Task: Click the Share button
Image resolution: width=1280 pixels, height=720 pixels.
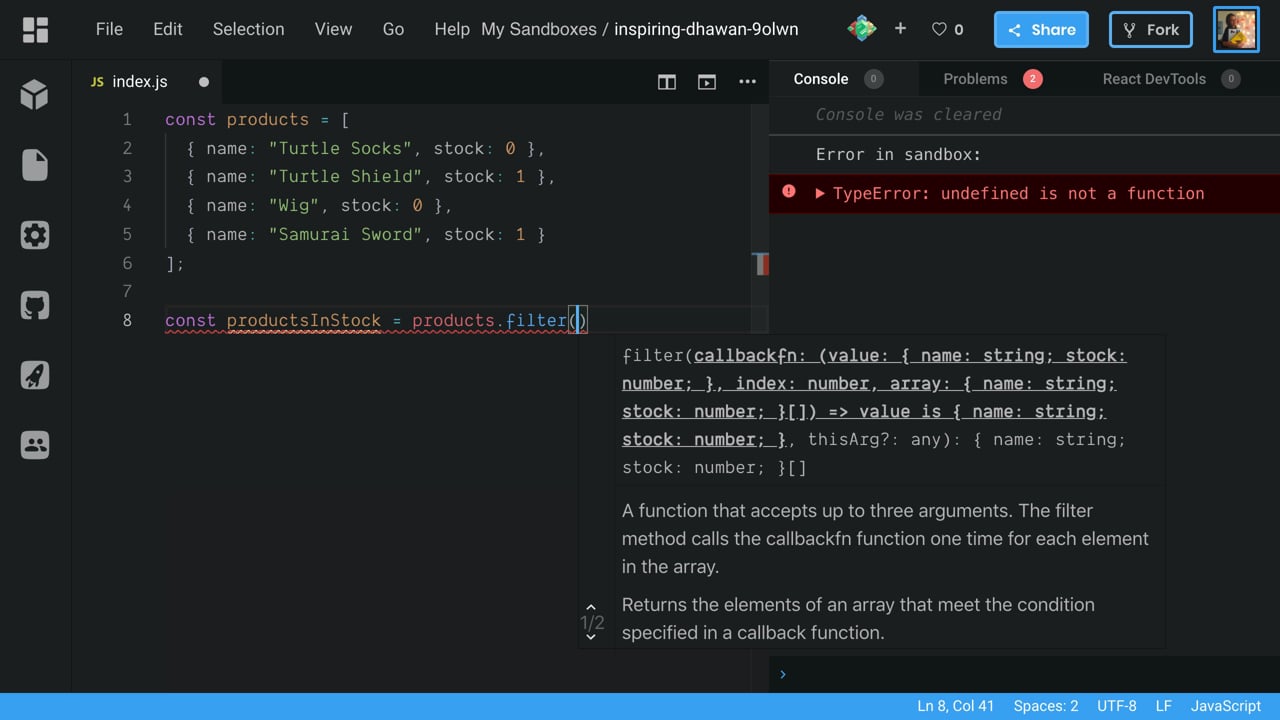Action: [1041, 30]
